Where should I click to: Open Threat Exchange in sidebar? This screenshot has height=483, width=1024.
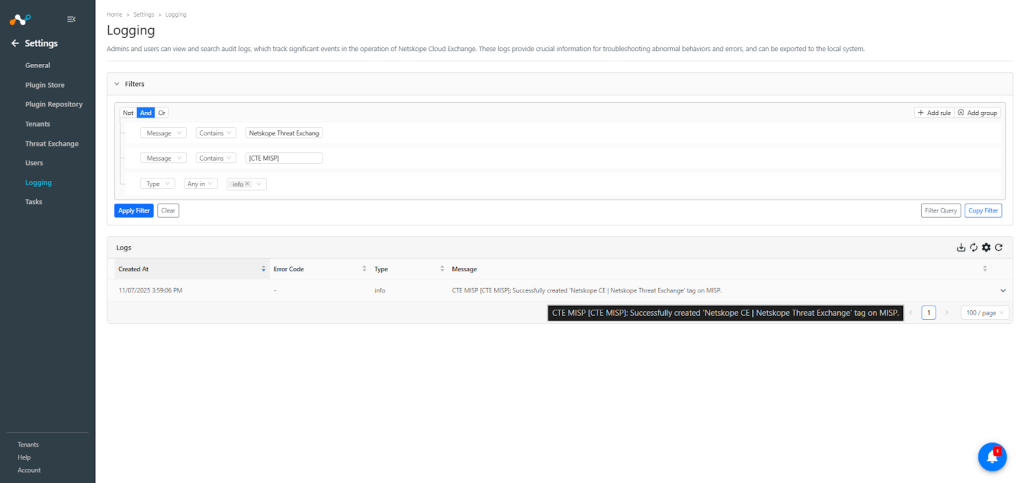[x=52, y=144]
